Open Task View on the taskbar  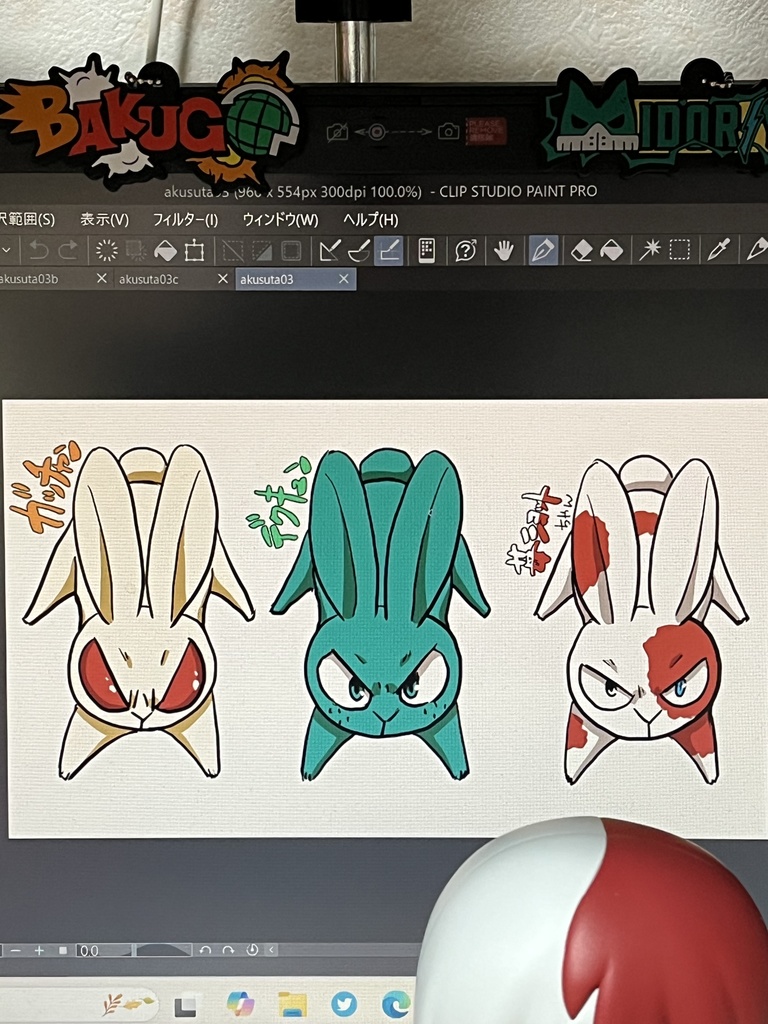(x=187, y=1005)
